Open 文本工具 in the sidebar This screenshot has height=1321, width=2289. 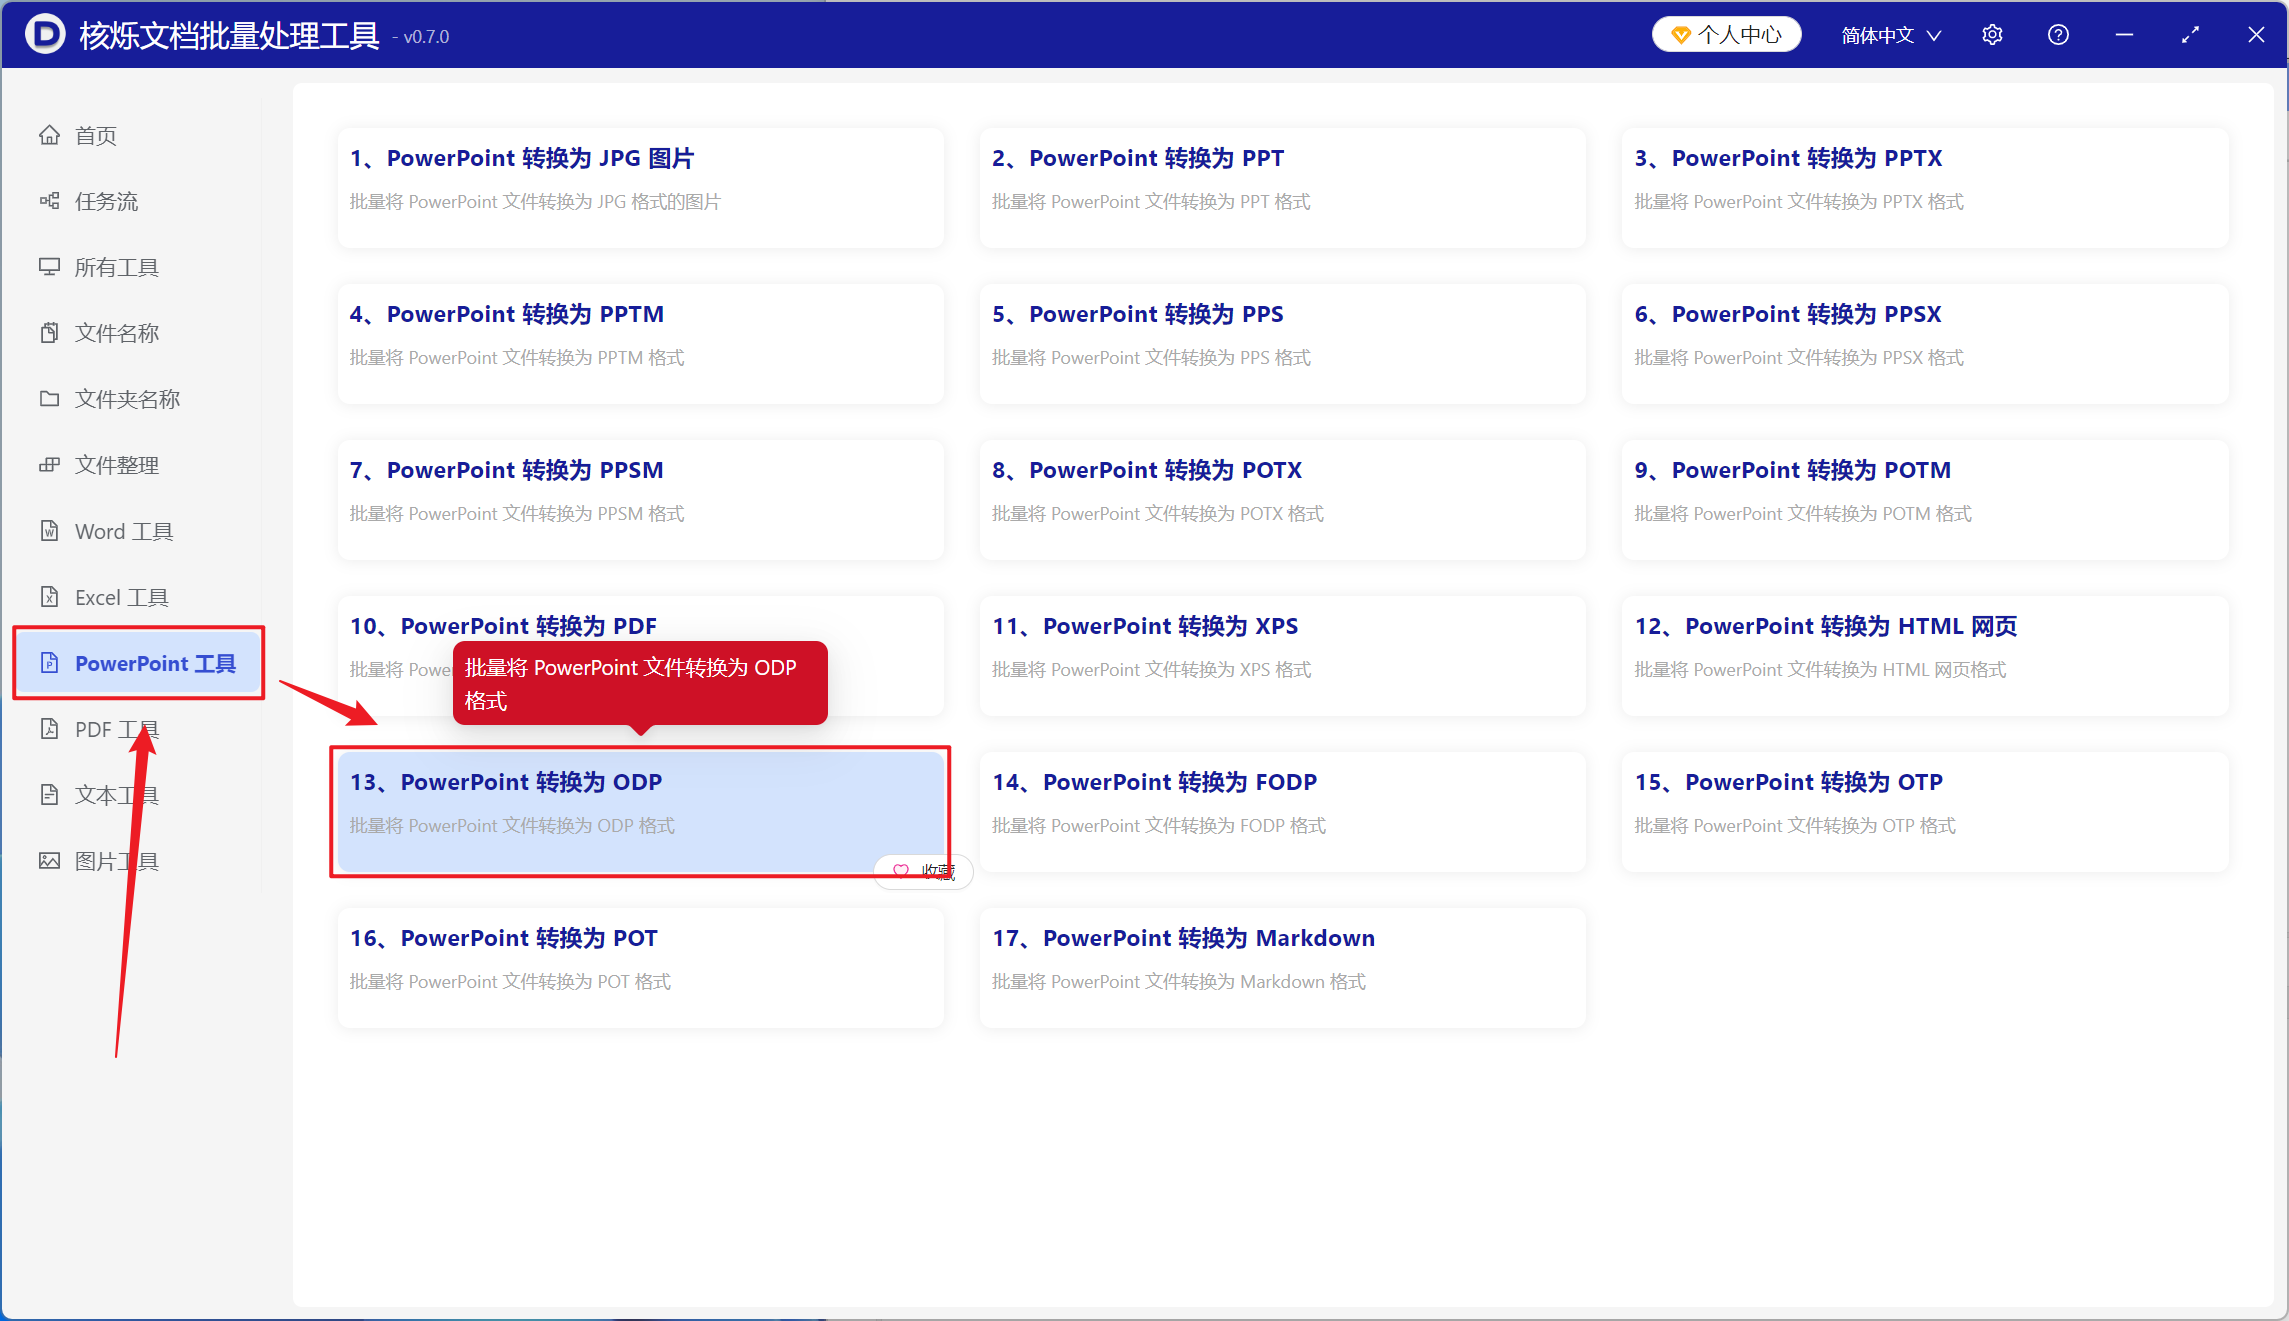point(139,795)
